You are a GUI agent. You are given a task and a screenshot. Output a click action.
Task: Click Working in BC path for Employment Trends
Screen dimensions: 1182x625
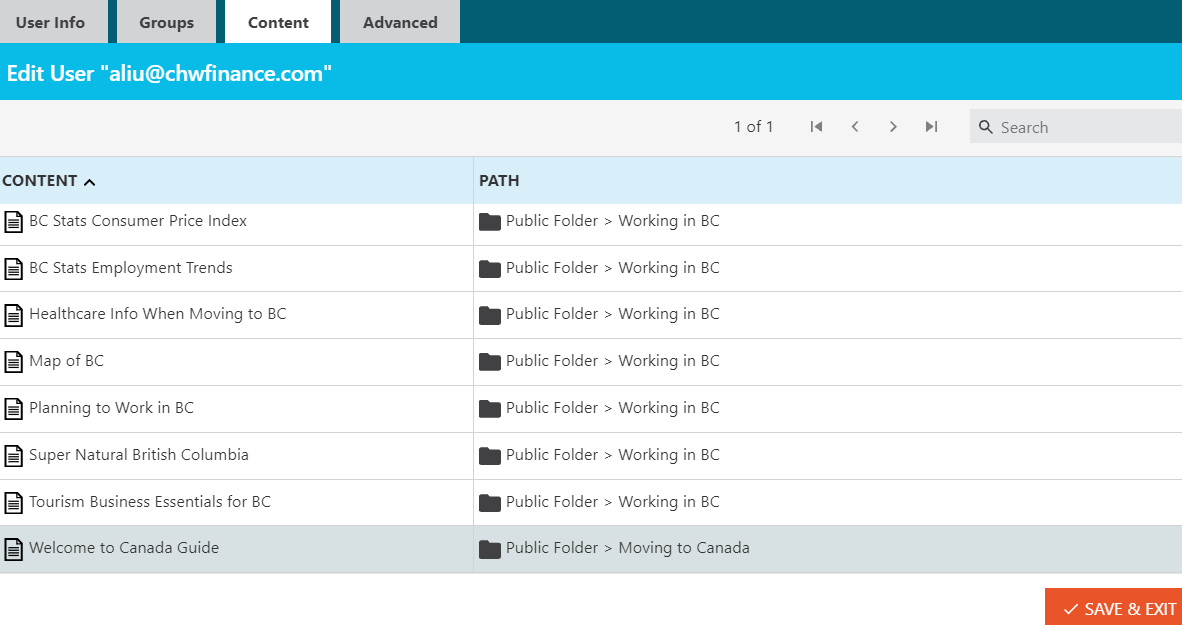[x=613, y=268]
